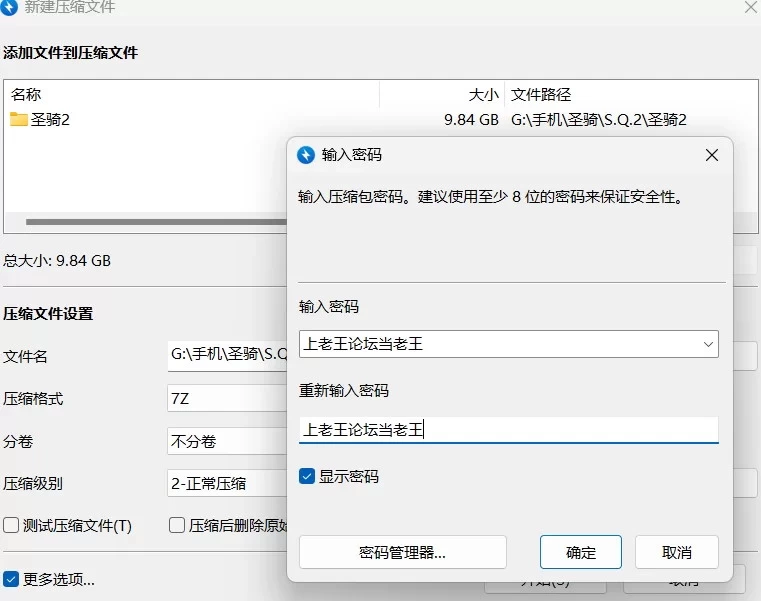Open the 密码管理器 button

403,552
